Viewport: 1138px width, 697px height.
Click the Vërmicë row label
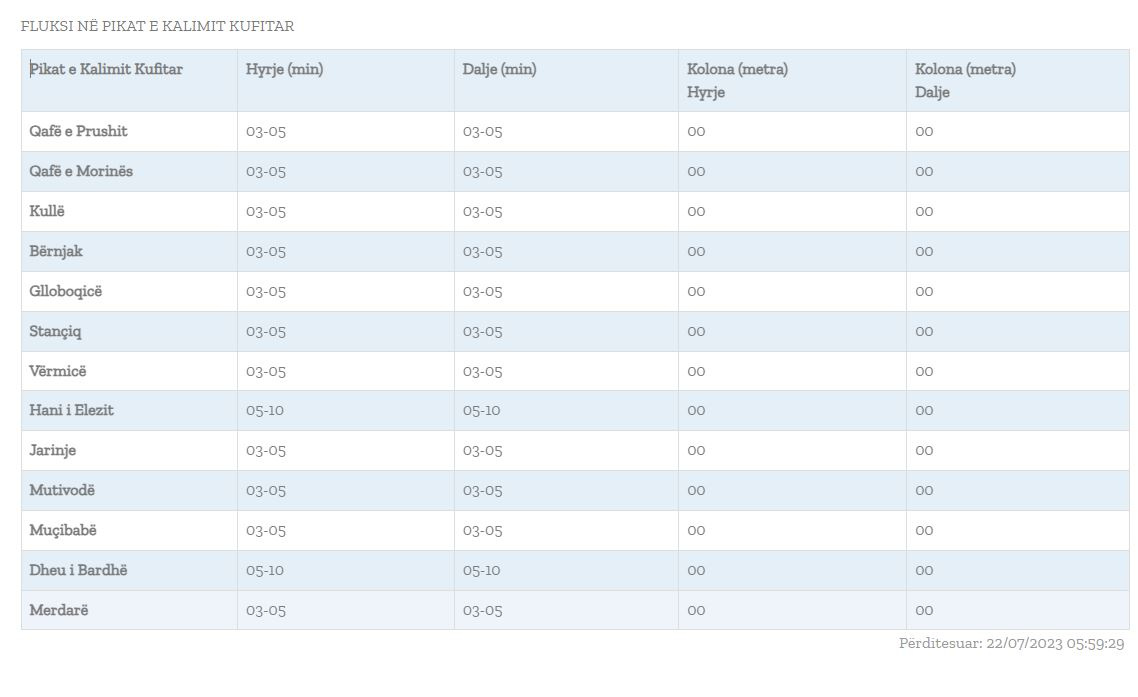tap(58, 371)
